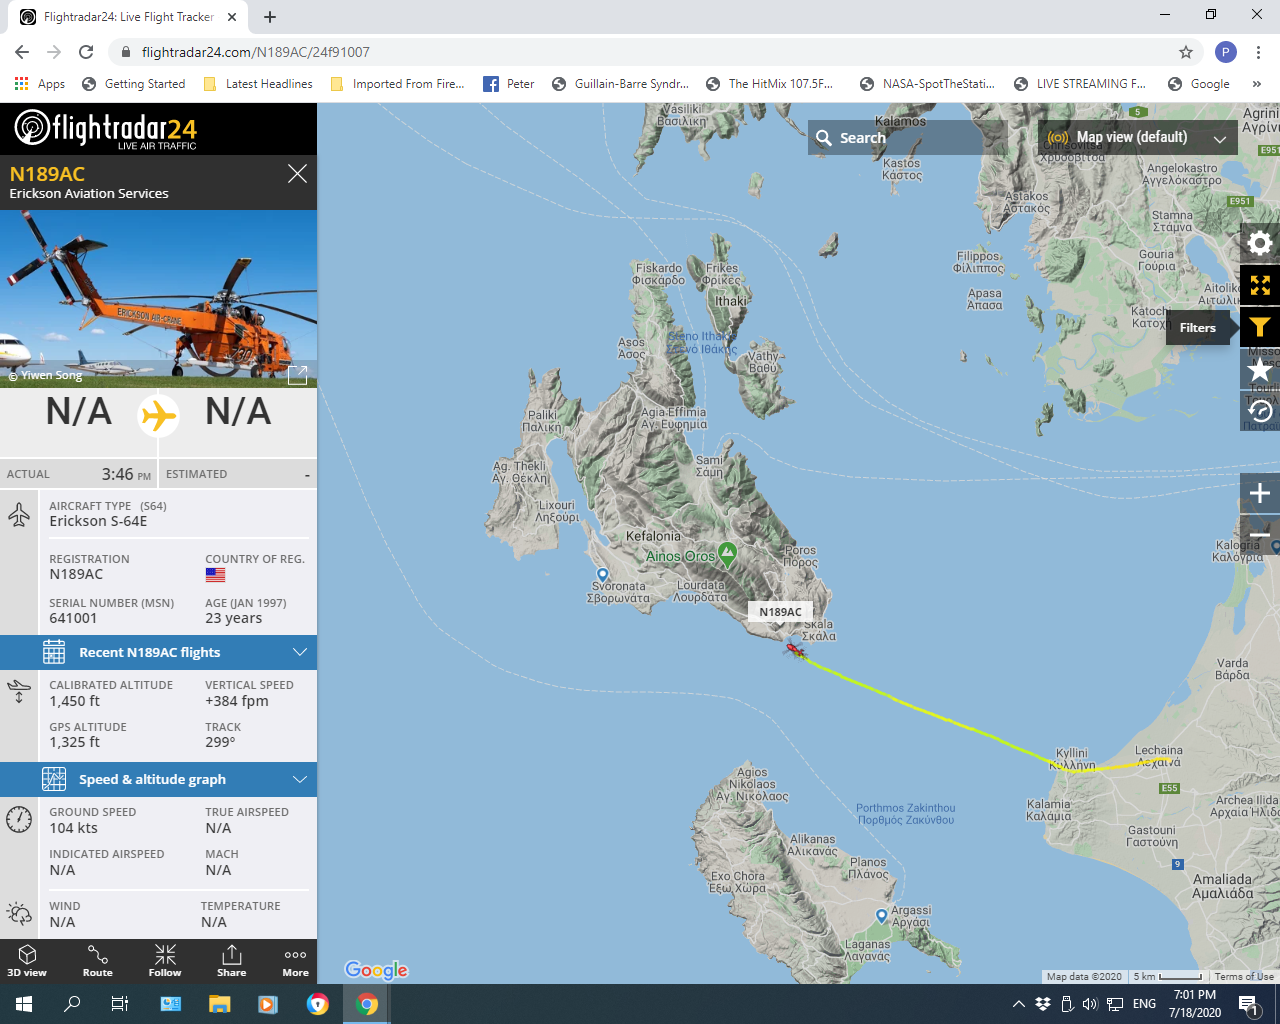
Task: Click Erickson Aviation Services text
Action: tap(89, 194)
